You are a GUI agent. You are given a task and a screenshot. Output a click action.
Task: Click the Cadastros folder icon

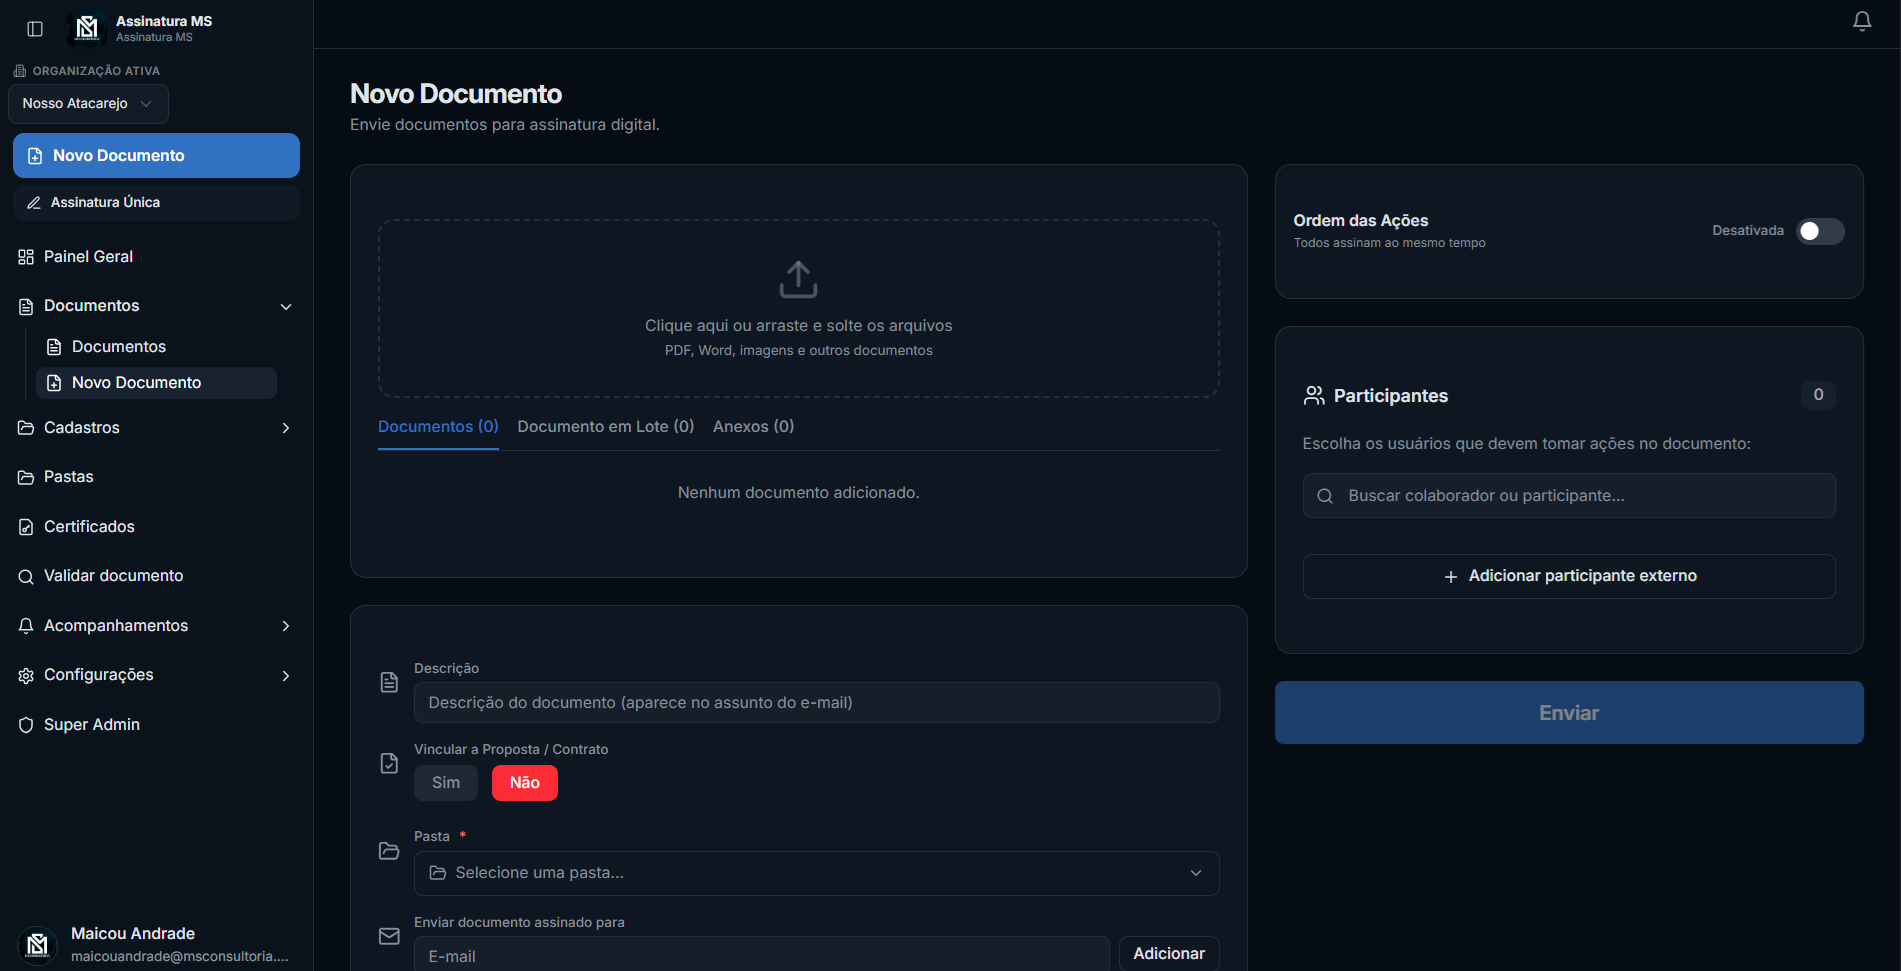tap(26, 428)
